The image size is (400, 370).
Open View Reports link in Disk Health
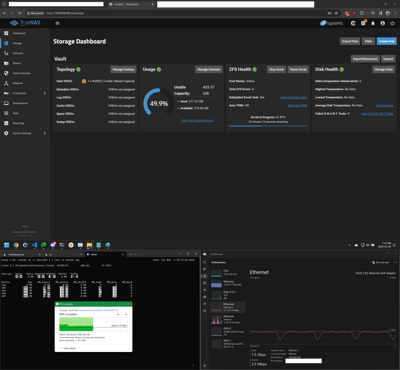click(x=385, y=105)
